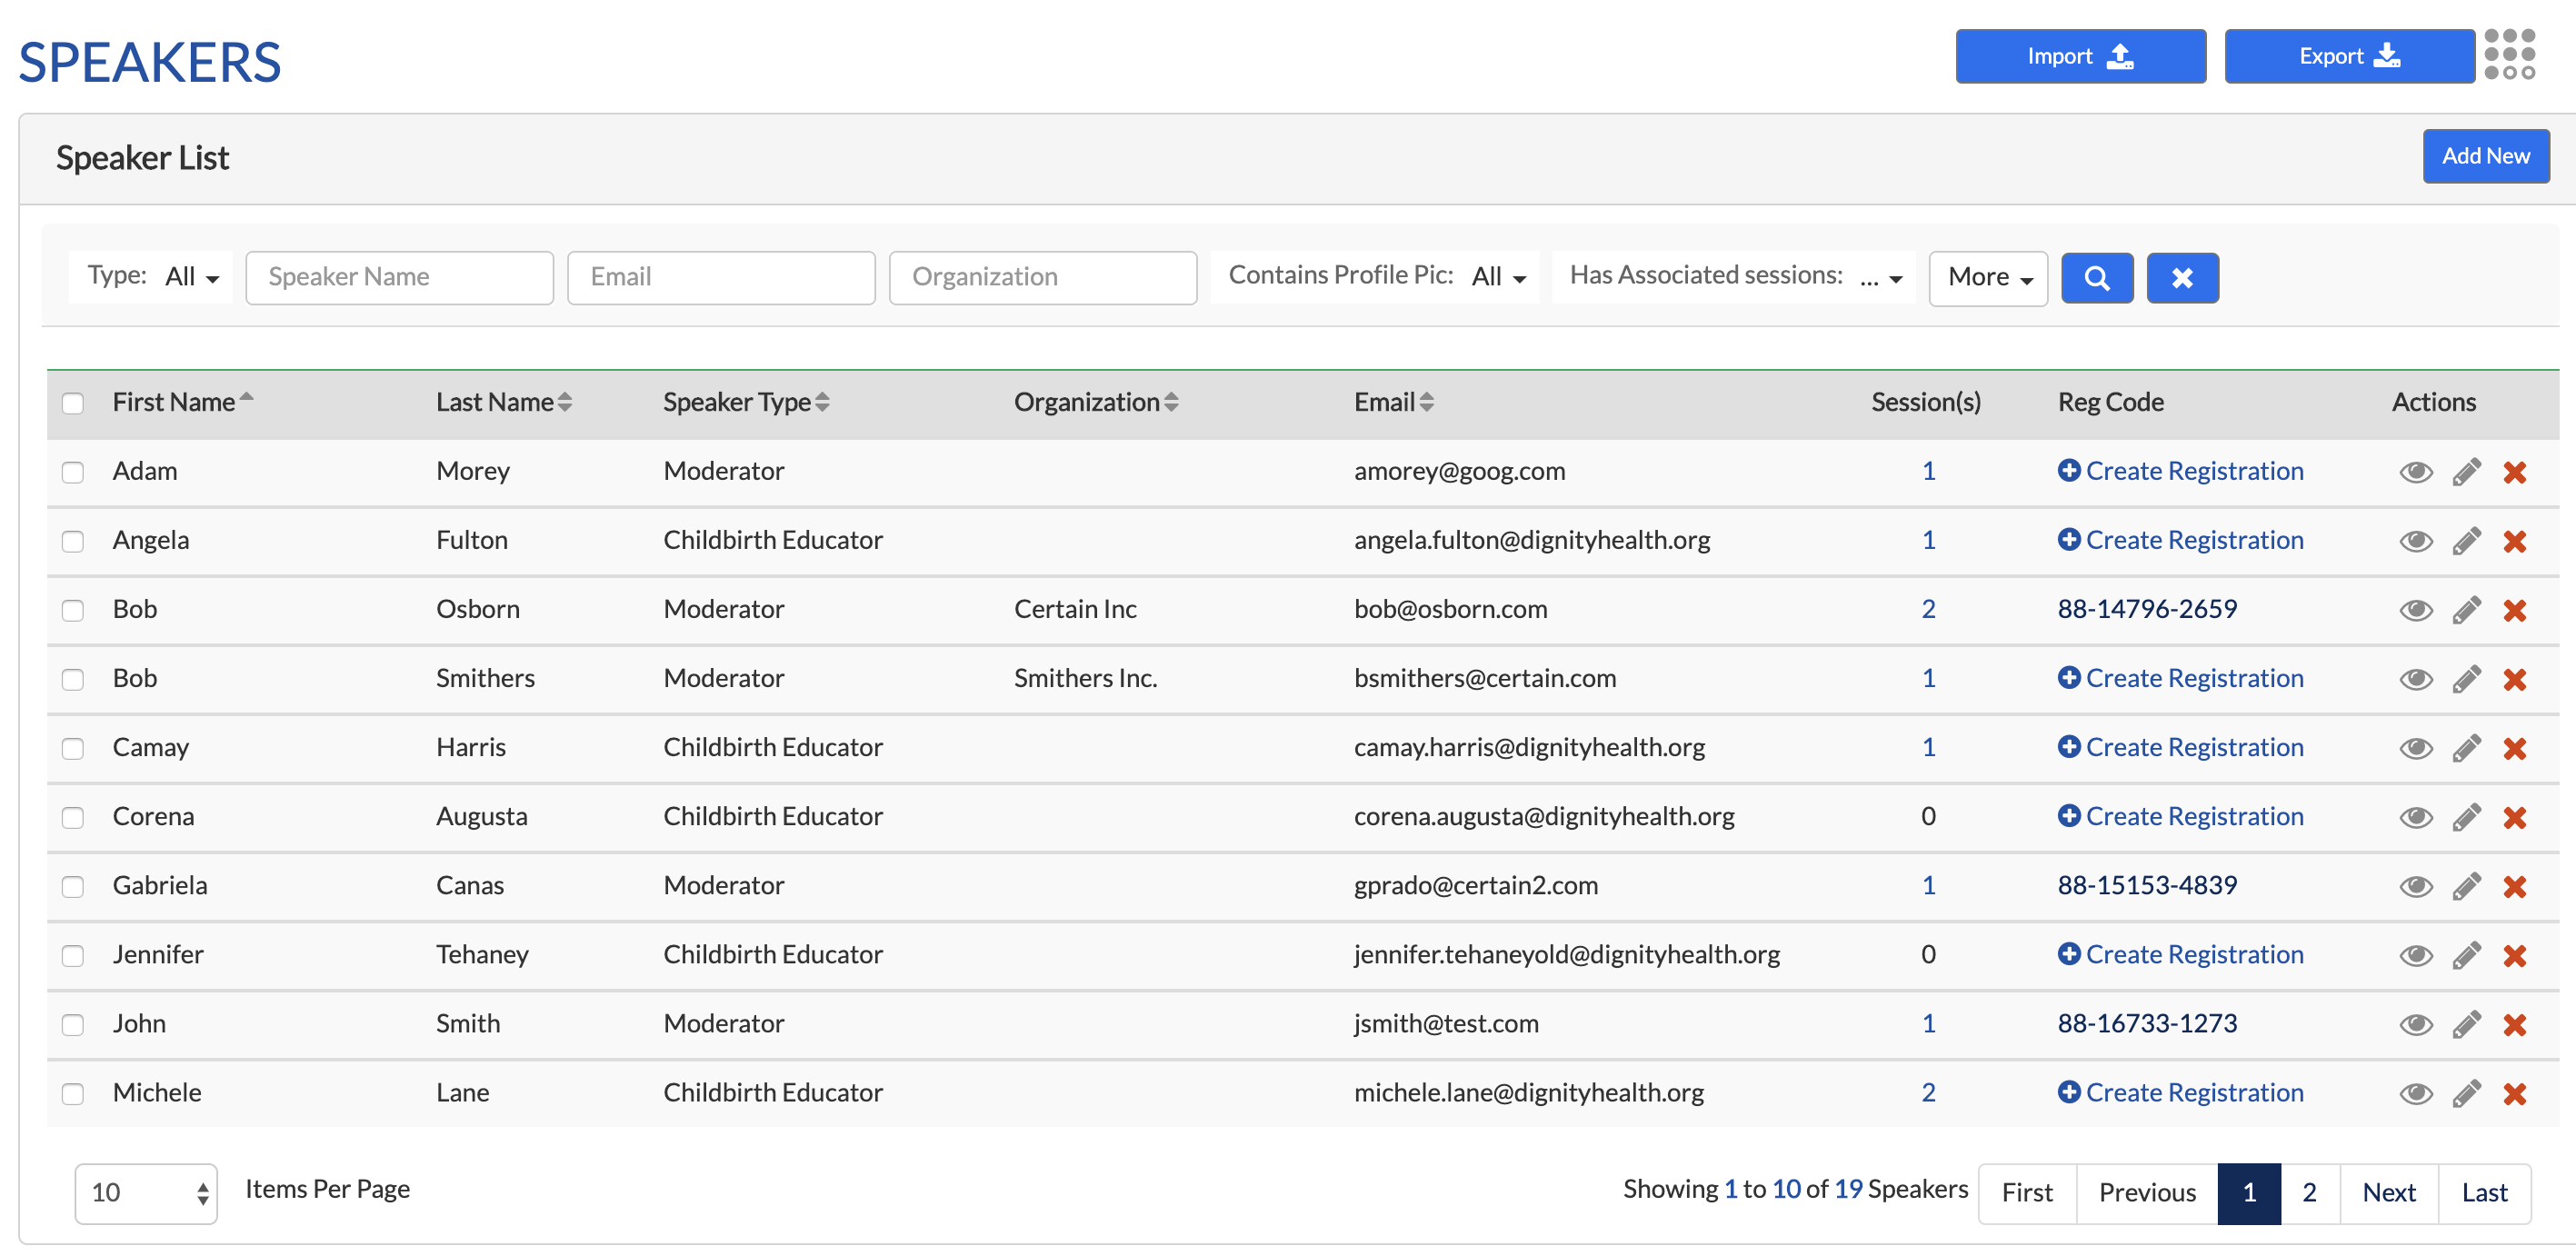Screen dimensions: 2576x1256
Task: Tick the select-all checkbox in table header
Action: [x=73, y=403]
